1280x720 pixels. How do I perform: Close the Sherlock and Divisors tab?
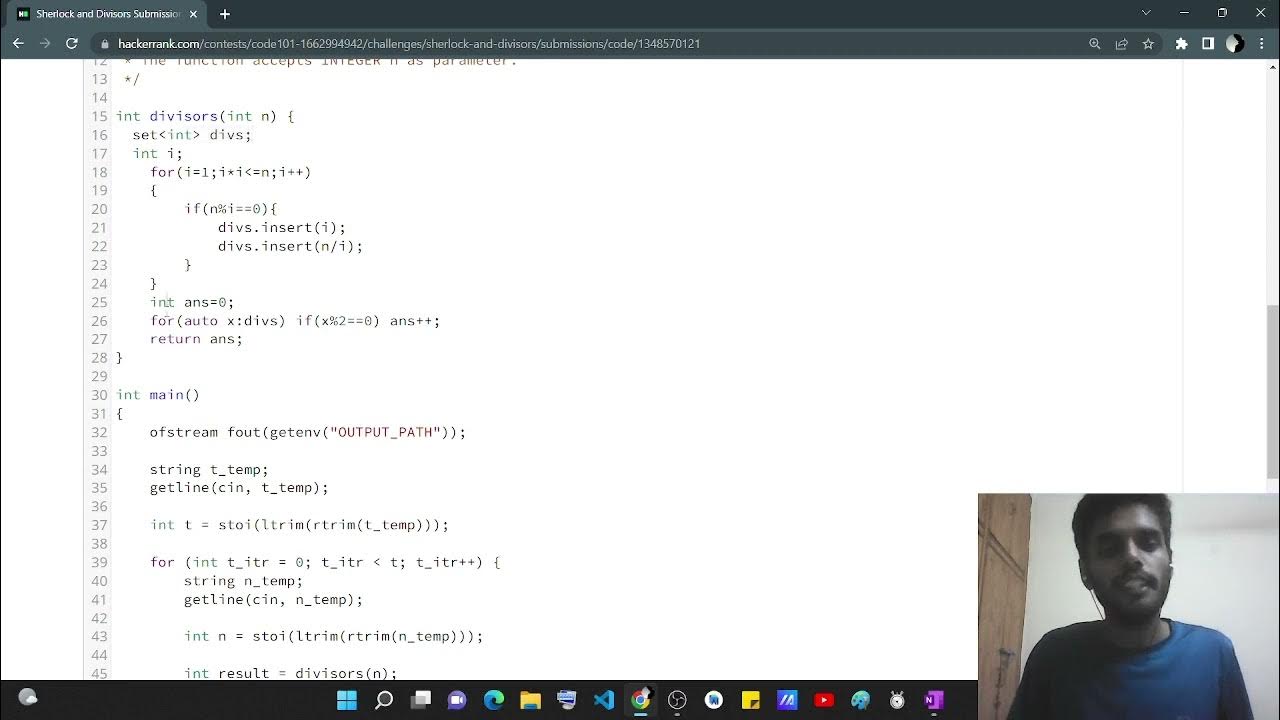tap(193, 14)
